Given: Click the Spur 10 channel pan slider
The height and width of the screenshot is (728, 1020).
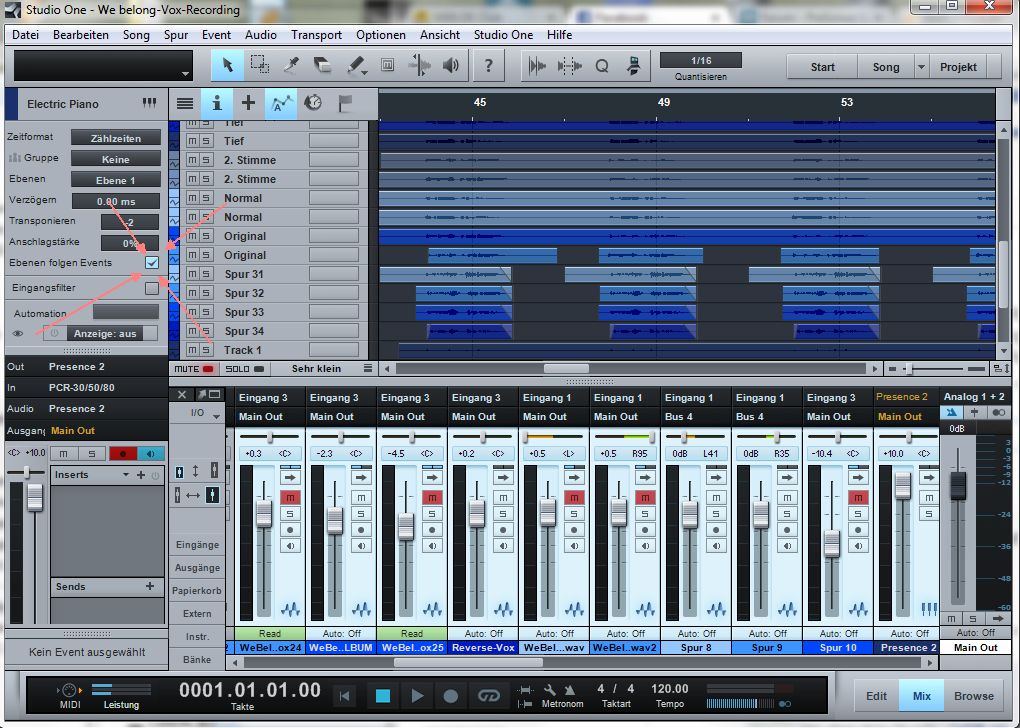Looking at the screenshot, I should [837, 437].
